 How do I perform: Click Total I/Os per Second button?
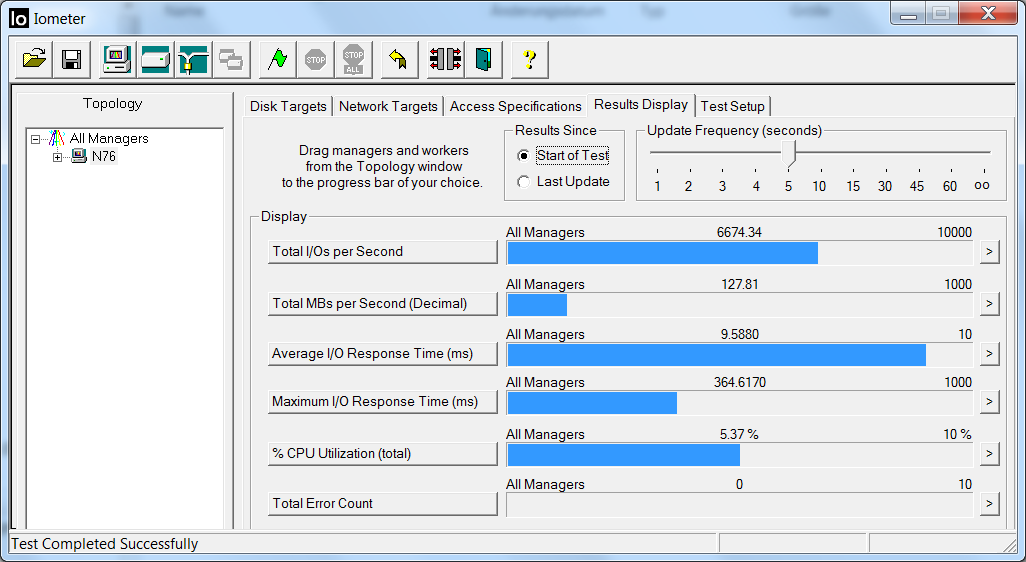tap(383, 252)
